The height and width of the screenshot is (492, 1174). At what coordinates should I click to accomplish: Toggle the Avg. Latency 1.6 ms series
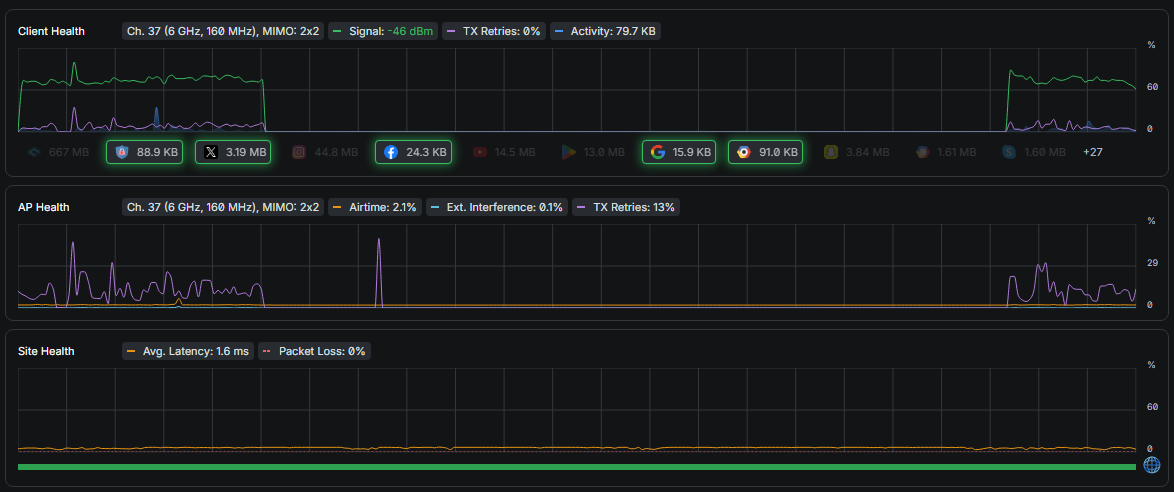pos(188,351)
